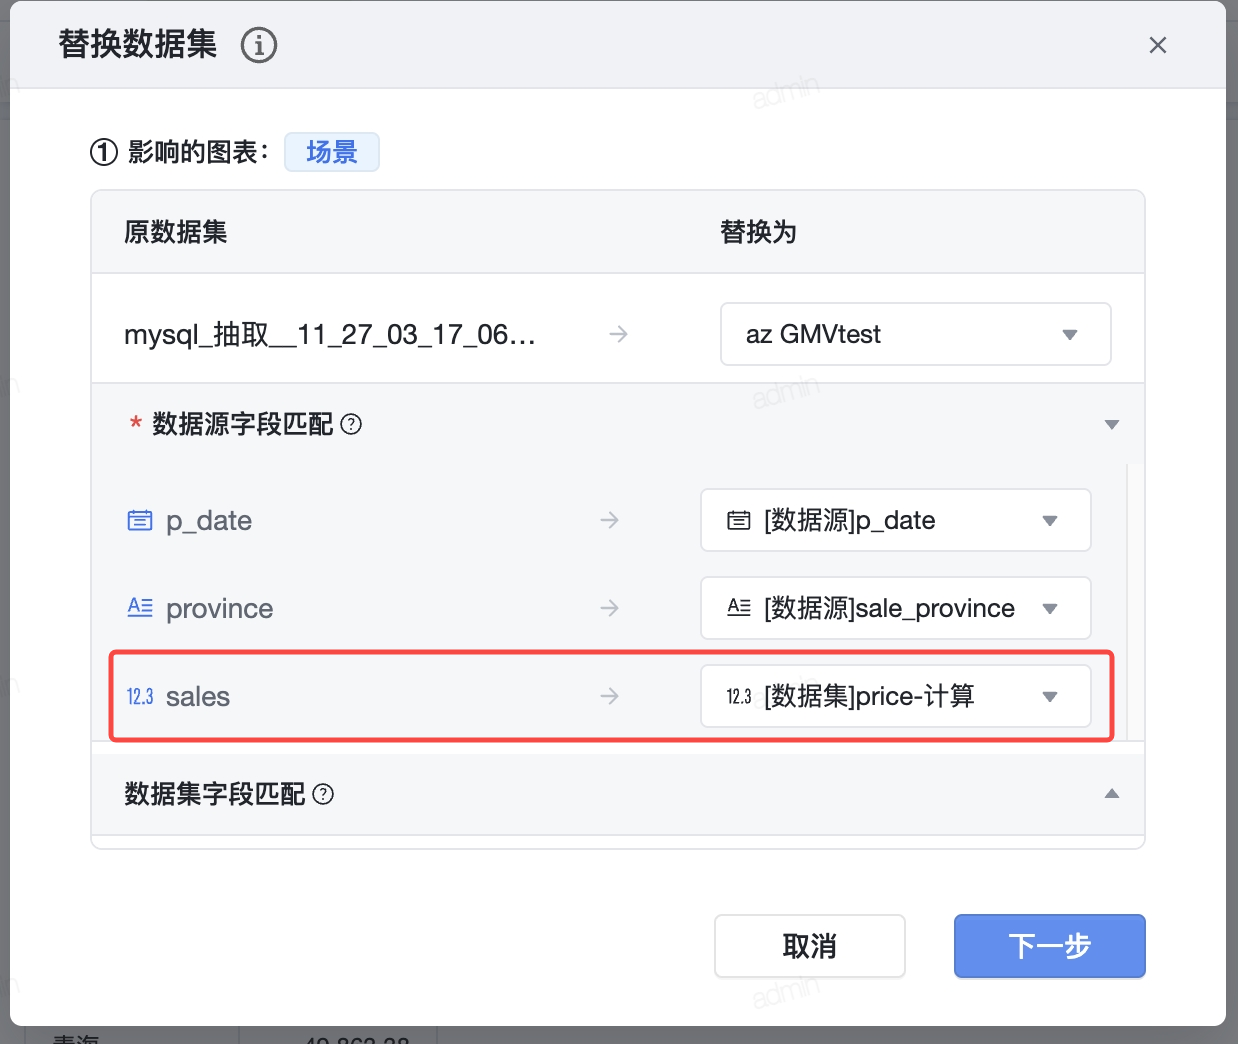Click the help icon next to 数据源字段匹配
The height and width of the screenshot is (1044, 1238).
[x=351, y=424]
